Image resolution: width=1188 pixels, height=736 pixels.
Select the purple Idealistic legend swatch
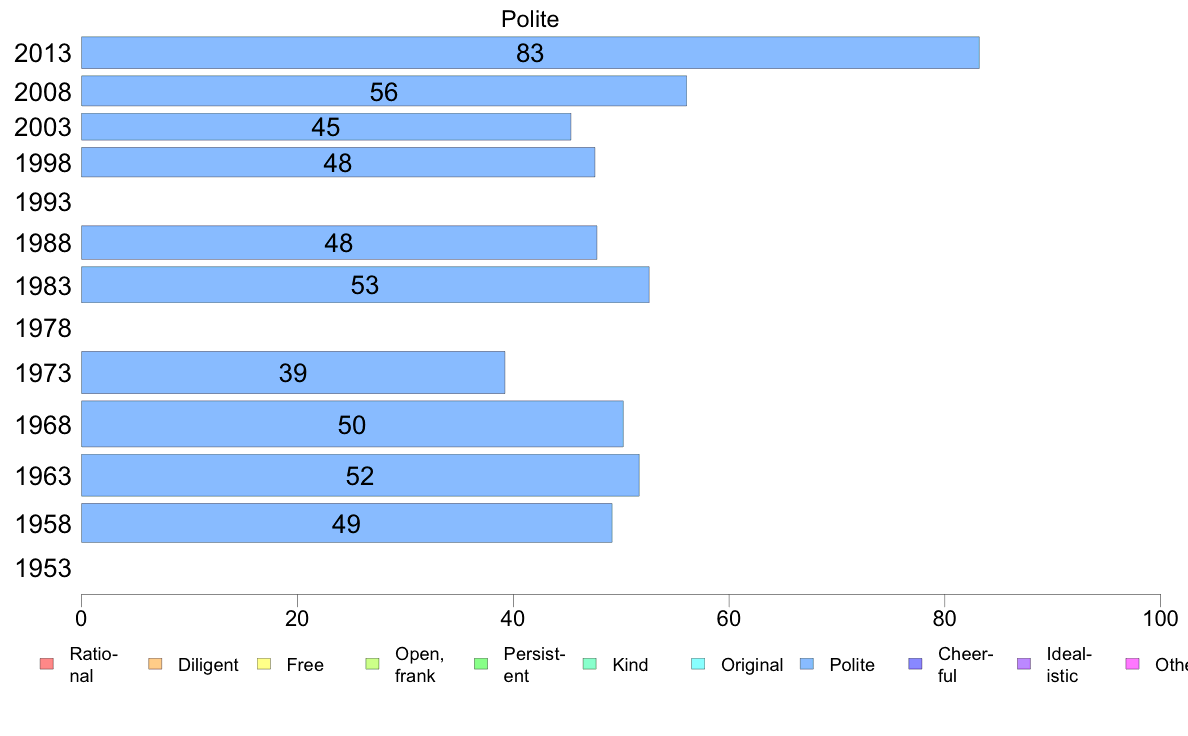pos(1024,664)
